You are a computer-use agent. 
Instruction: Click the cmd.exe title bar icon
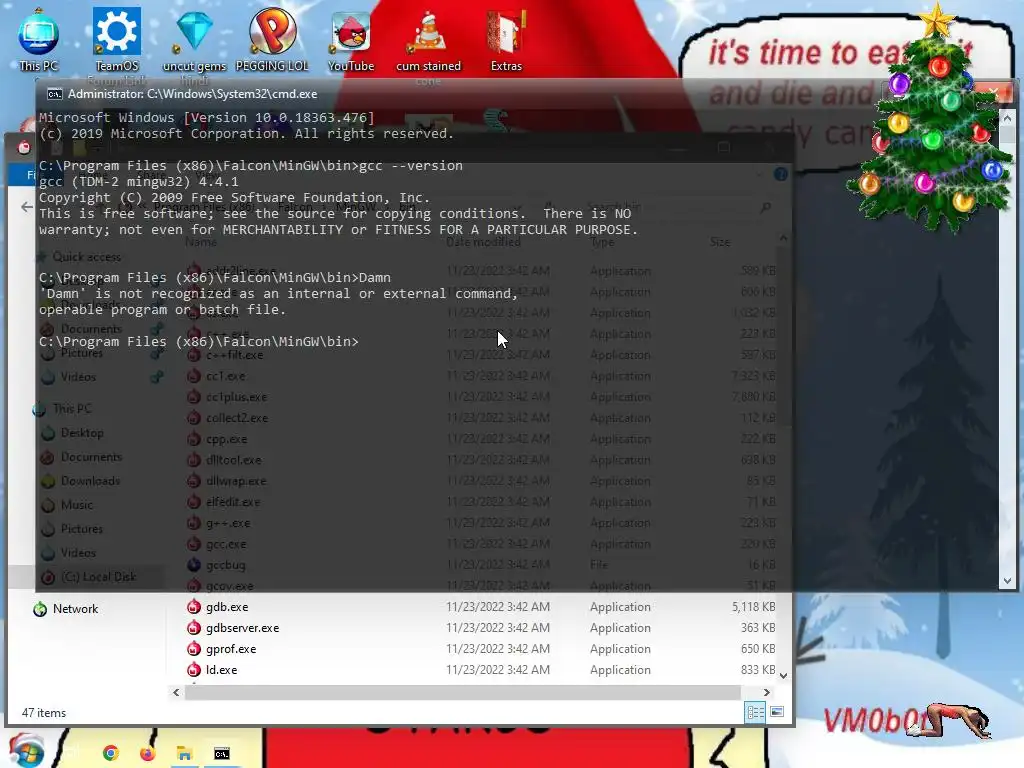pyautogui.click(x=55, y=94)
